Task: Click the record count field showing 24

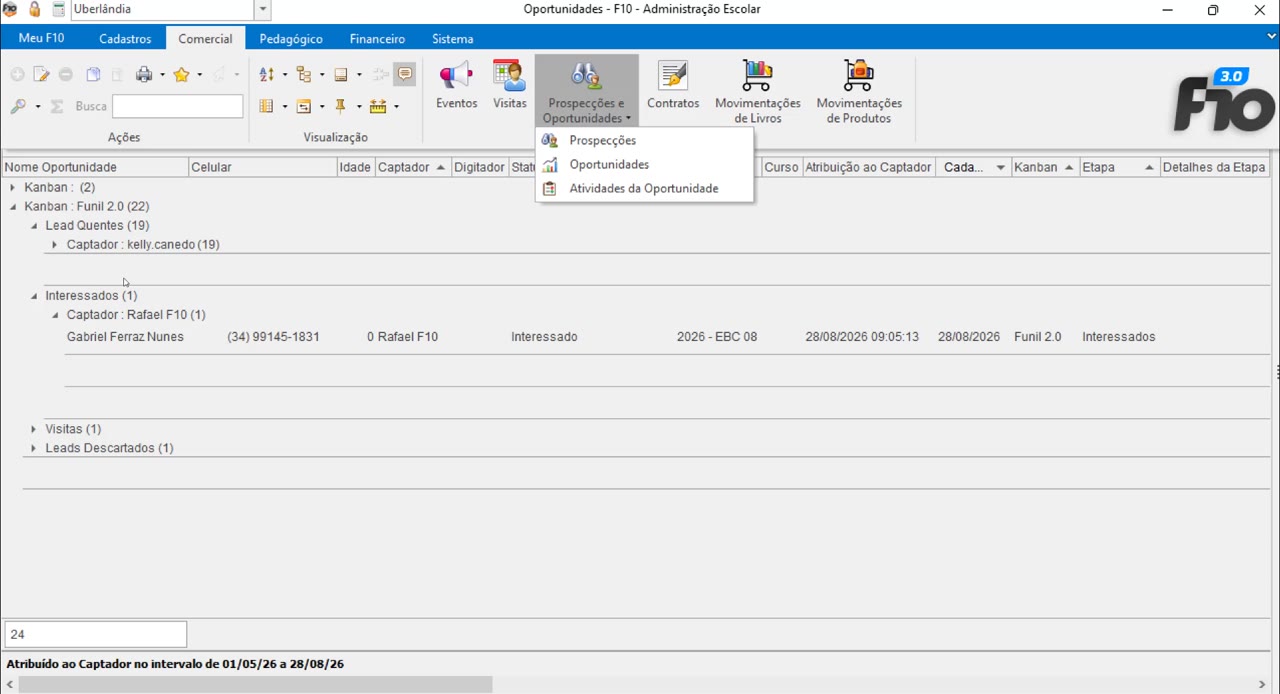Action: click(96, 634)
